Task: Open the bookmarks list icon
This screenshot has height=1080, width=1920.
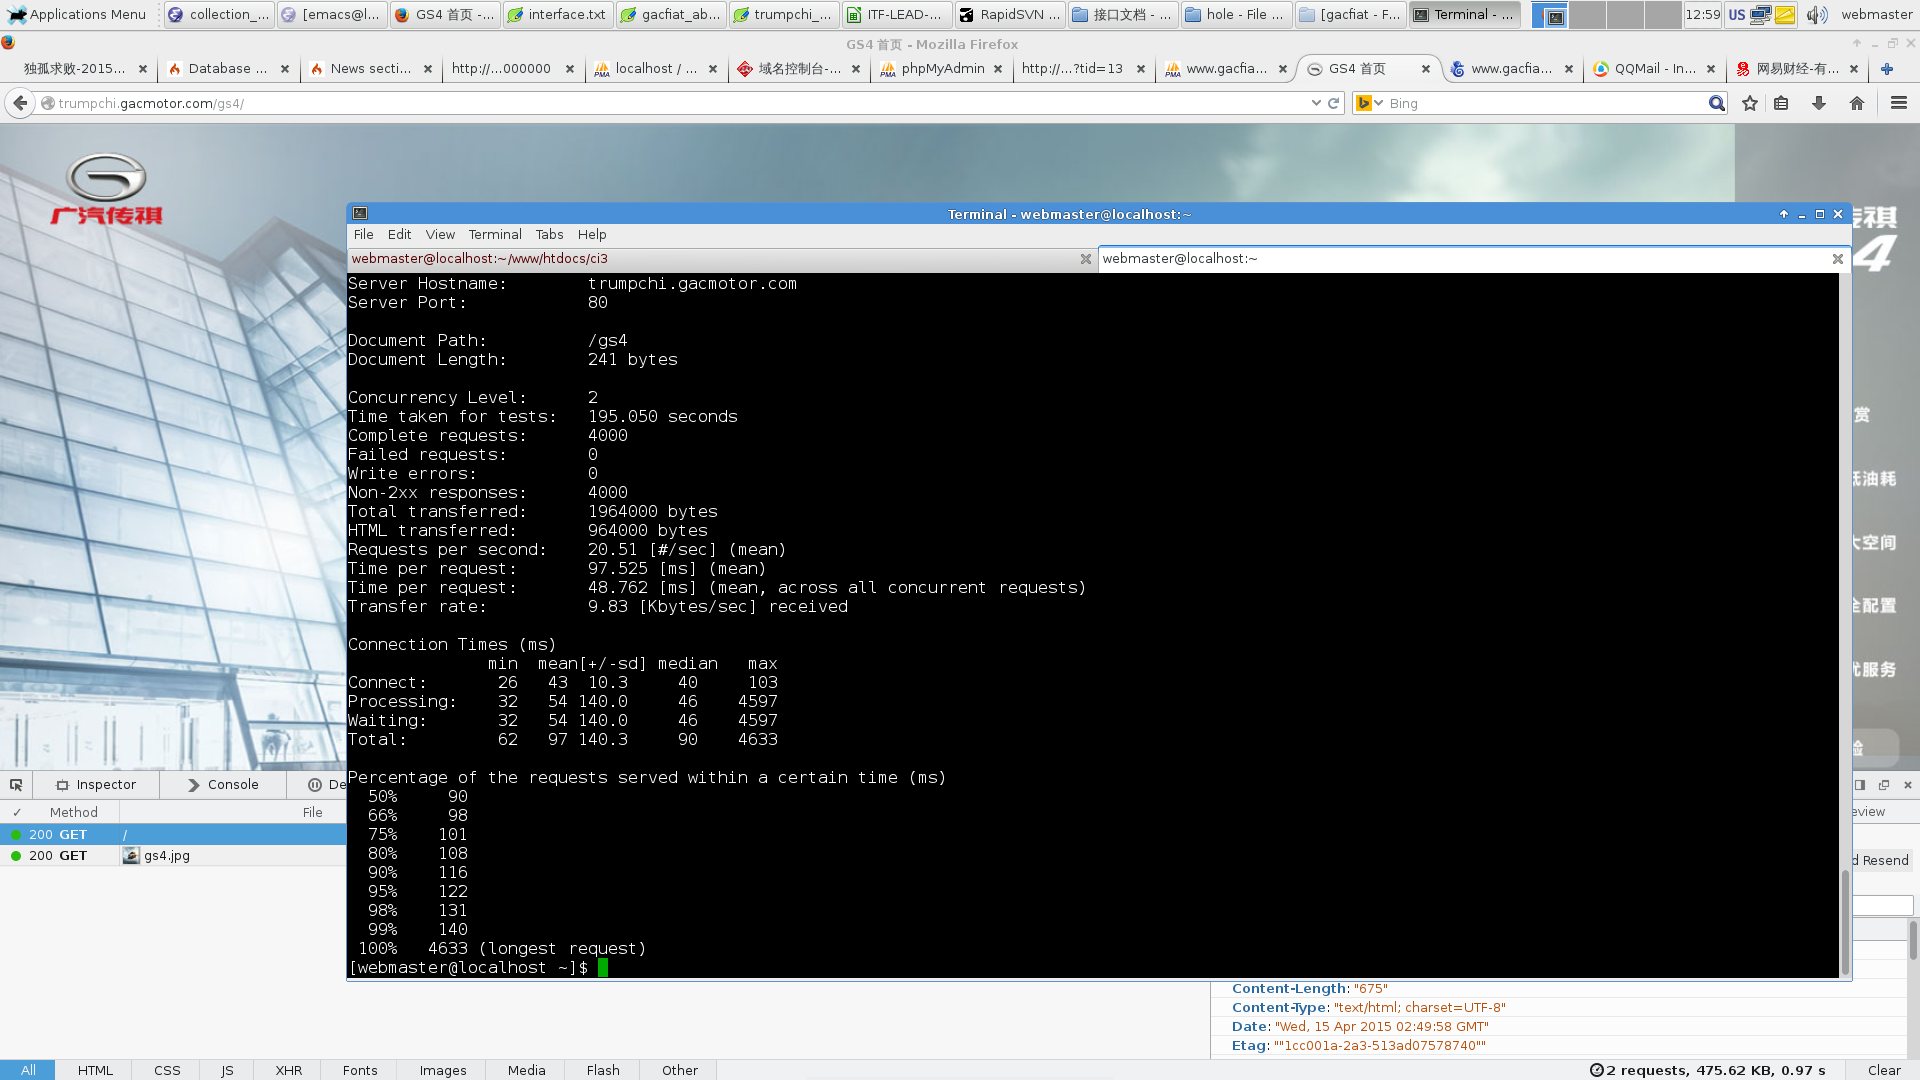Action: pos(1781,103)
